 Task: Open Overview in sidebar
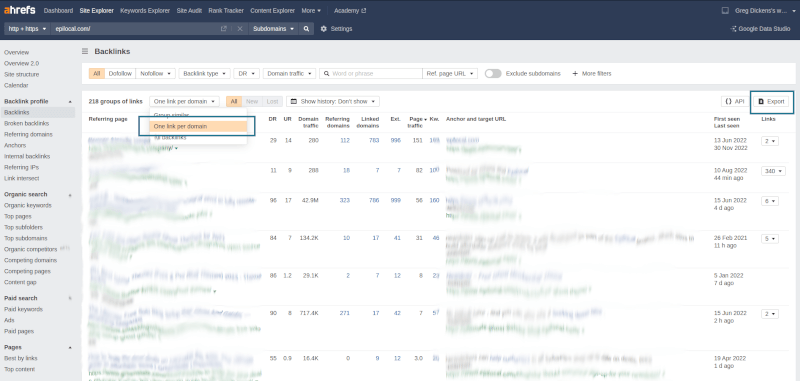click(x=16, y=52)
